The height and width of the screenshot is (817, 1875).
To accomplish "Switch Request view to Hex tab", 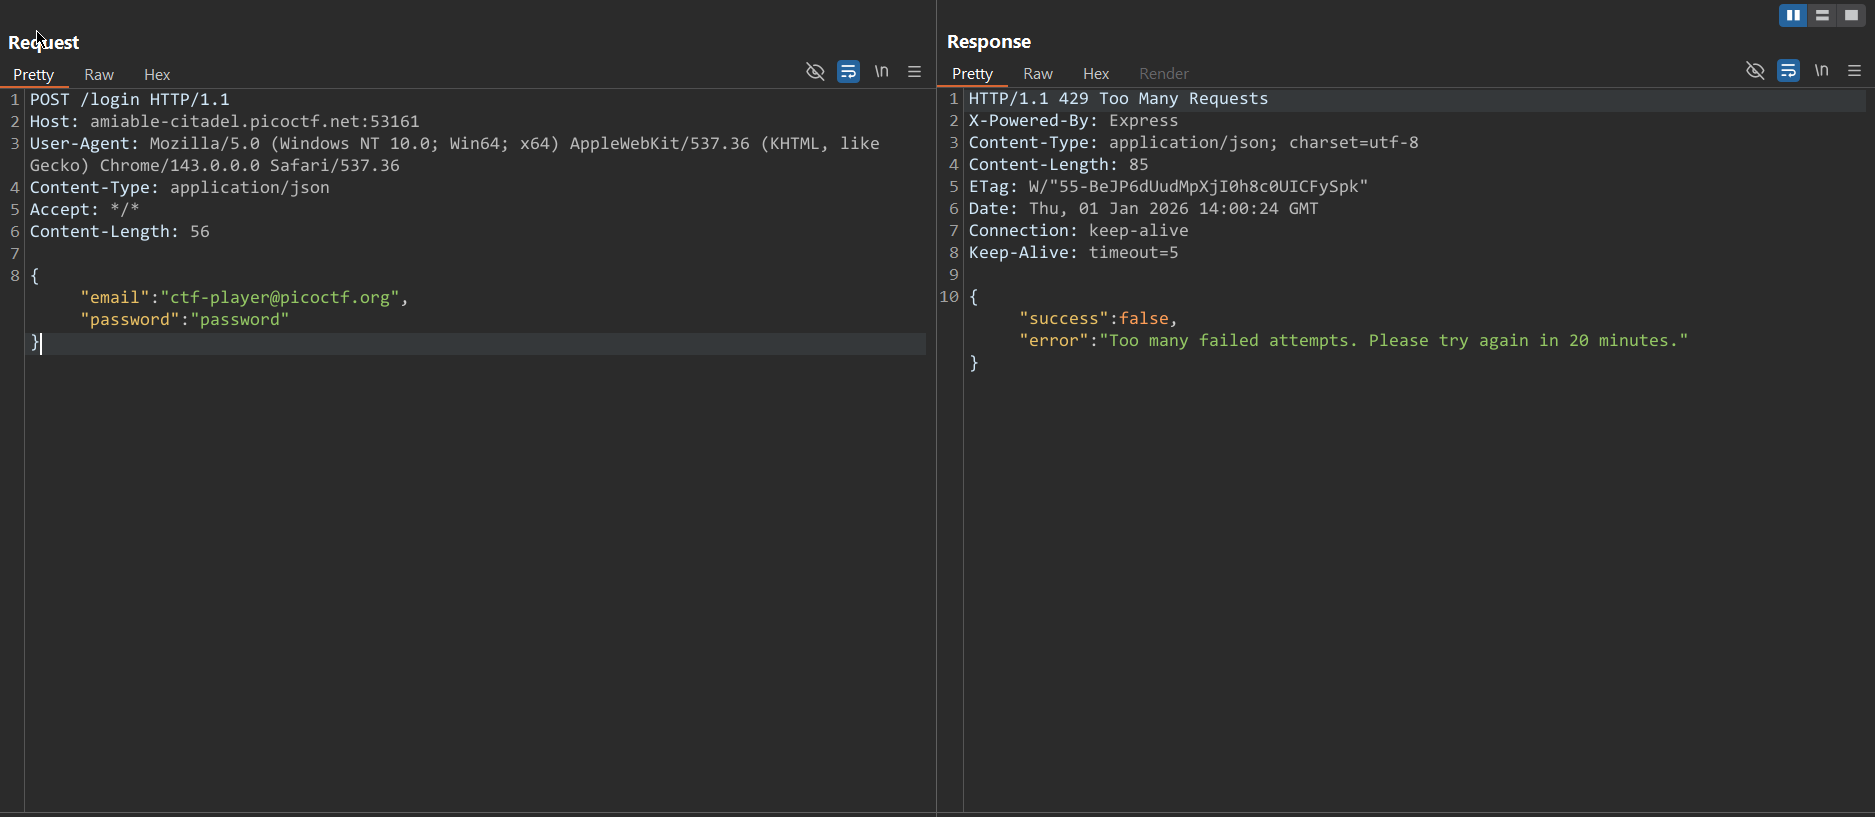I will tap(157, 75).
